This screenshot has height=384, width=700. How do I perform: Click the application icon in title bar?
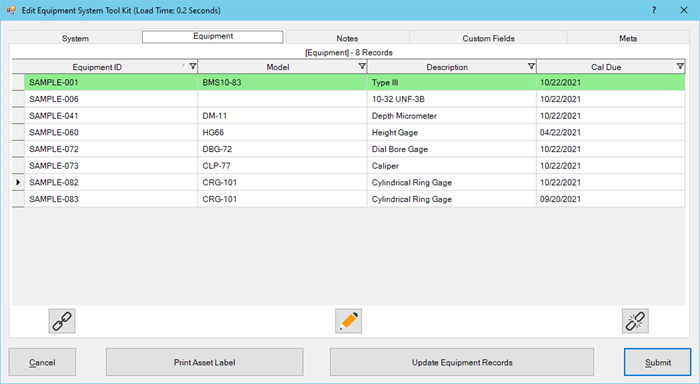pyautogui.click(x=11, y=10)
